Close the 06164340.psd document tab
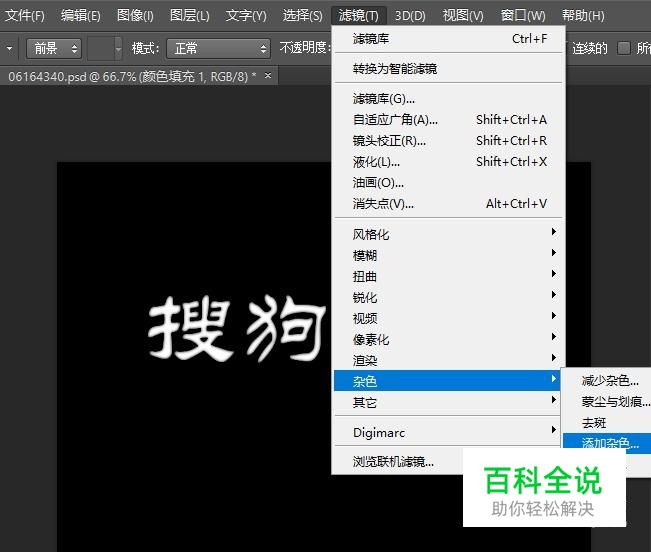The image size is (651, 552). pyautogui.click(x=268, y=76)
